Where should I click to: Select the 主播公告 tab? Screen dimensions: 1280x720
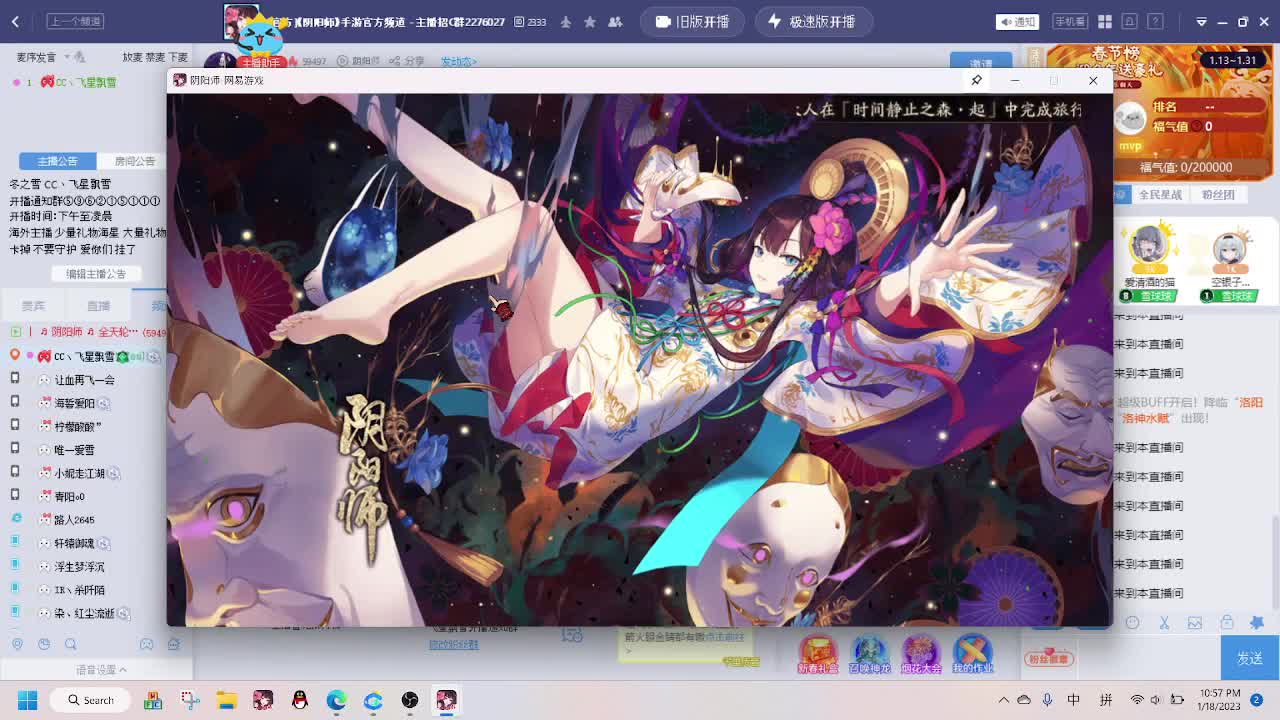pos(57,160)
